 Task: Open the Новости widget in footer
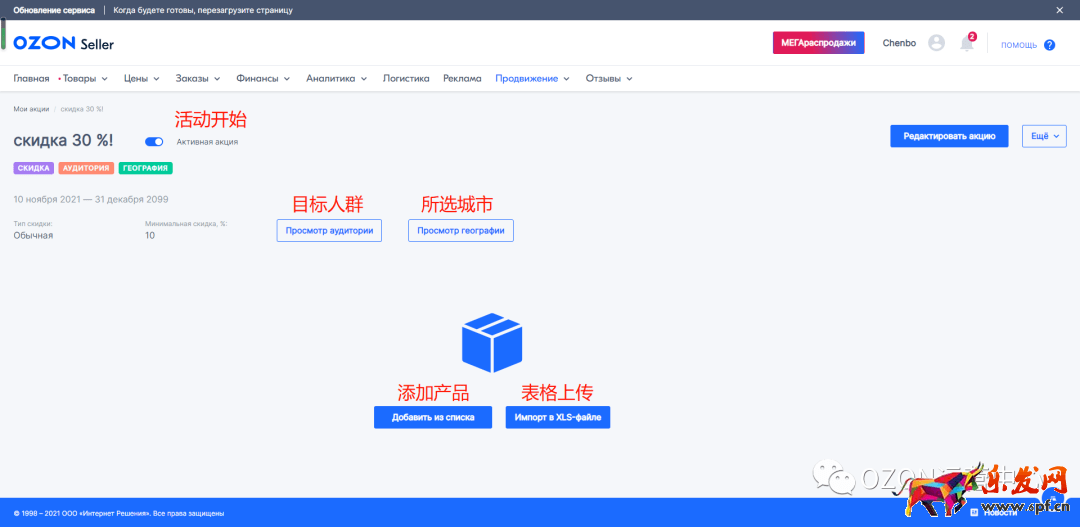(x=993, y=512)
